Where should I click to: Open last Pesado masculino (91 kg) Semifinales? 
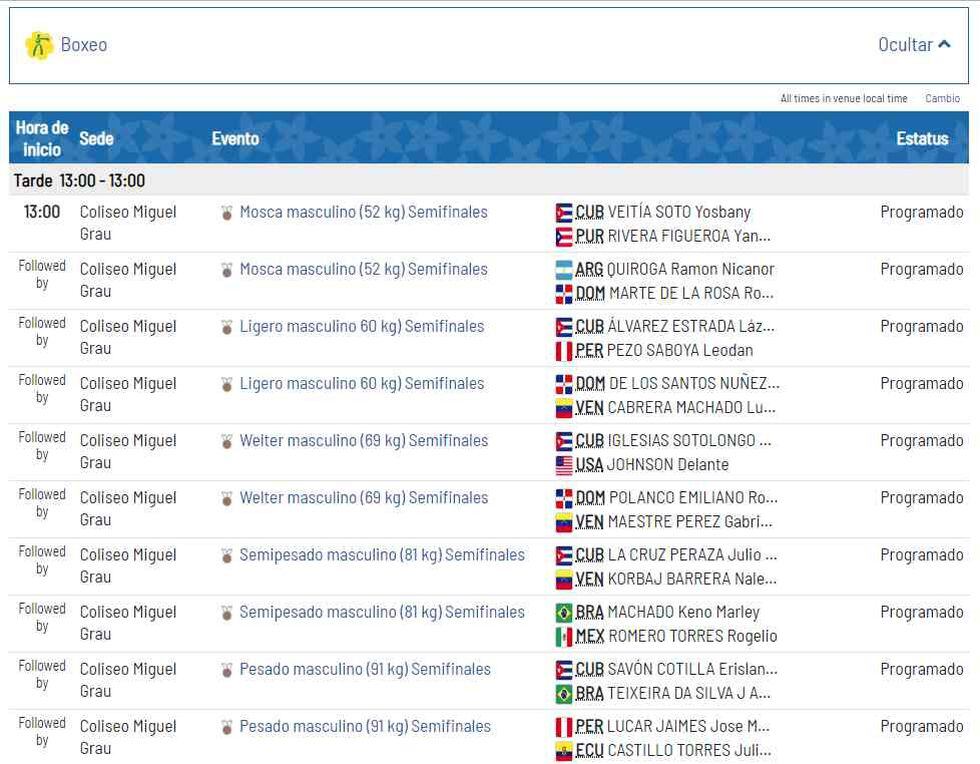365,727
